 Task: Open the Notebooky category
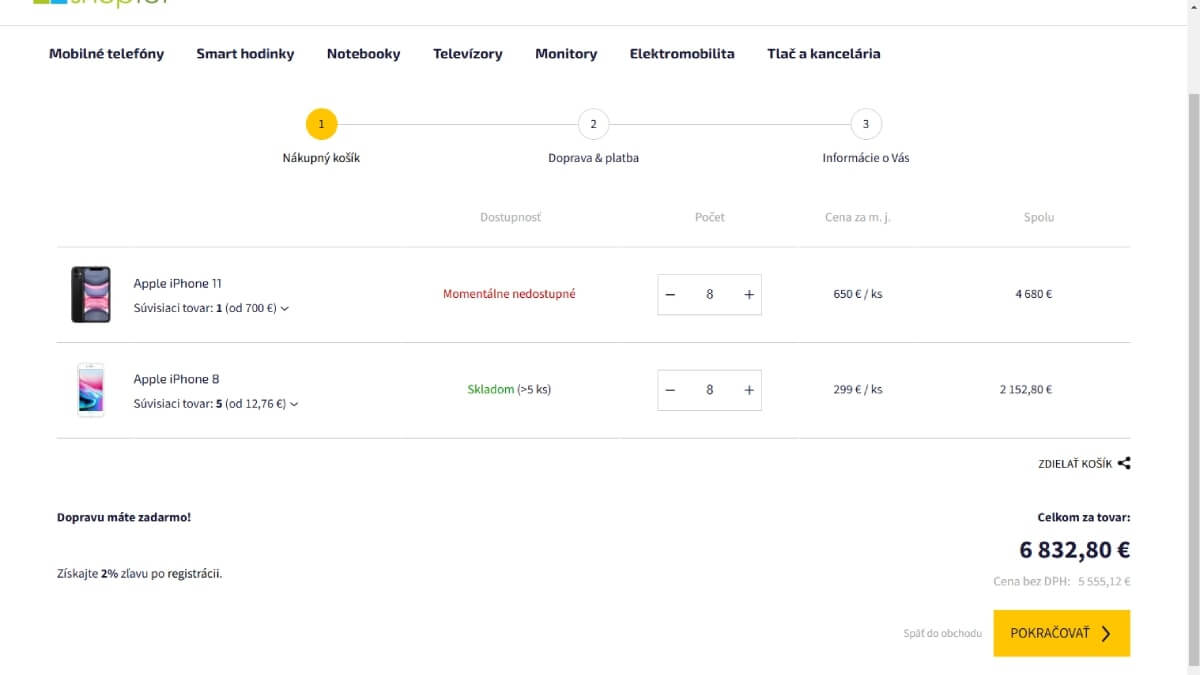click(363, 54)
